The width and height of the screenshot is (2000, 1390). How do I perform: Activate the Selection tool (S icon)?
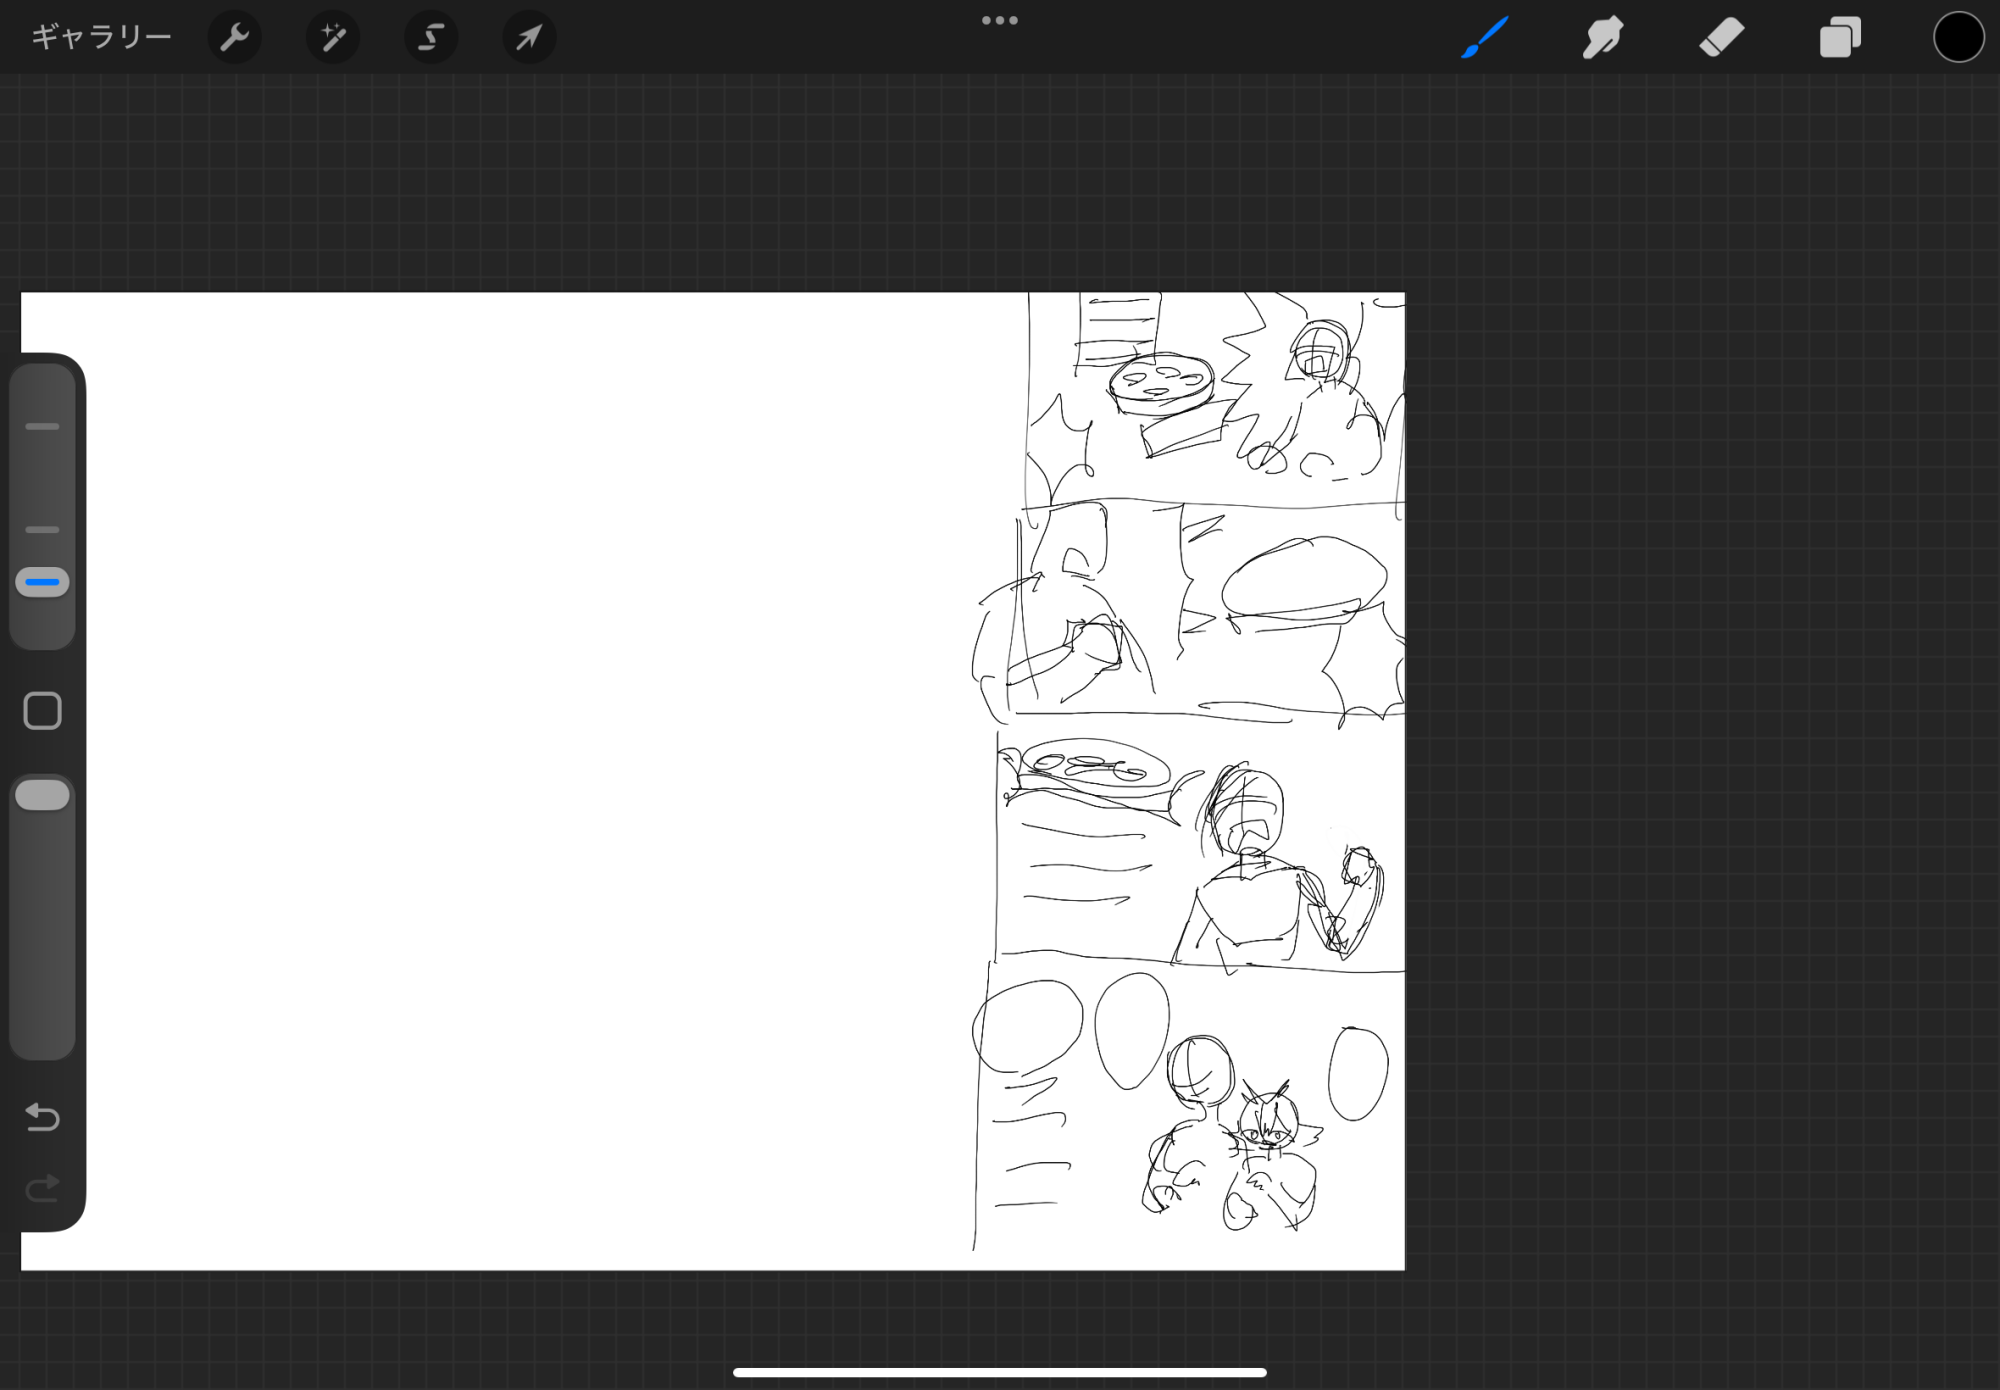tap(430, 38)
